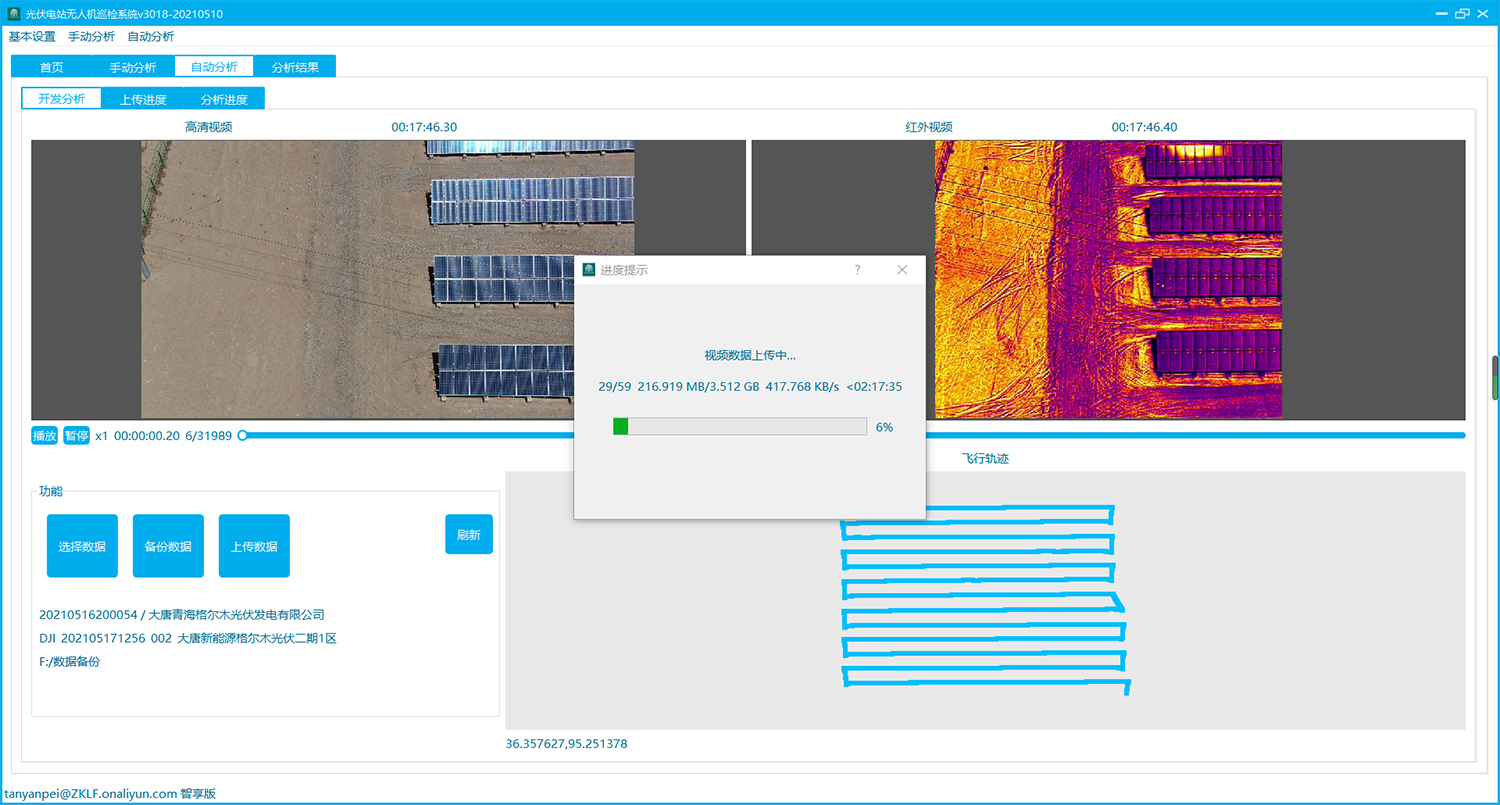Go to the 分析结果 tab
The width and height of the screenshot is (1500, 805).
click(295, 67)
